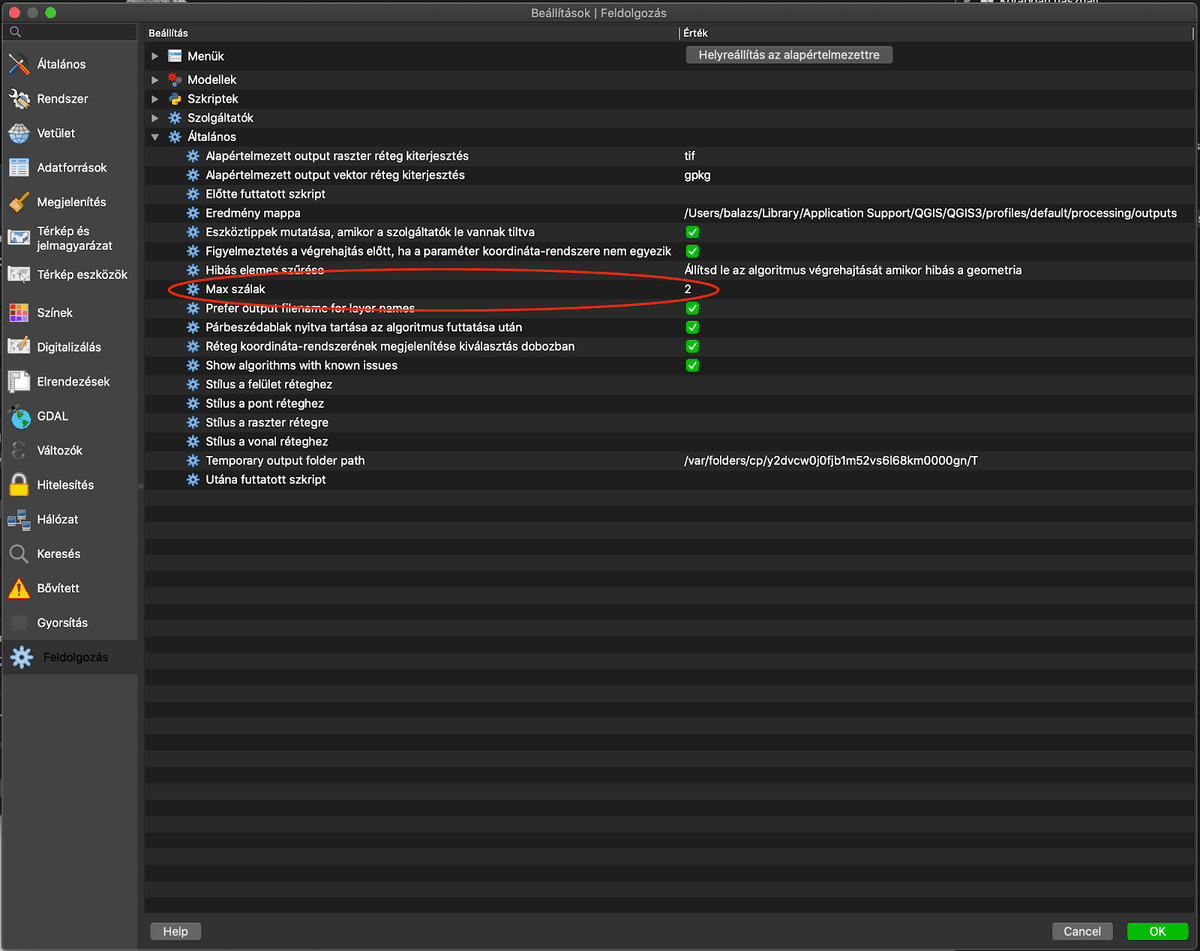
Task: Click Helyreállítás az alapértelmezettre button
Action: coord(788,55)
